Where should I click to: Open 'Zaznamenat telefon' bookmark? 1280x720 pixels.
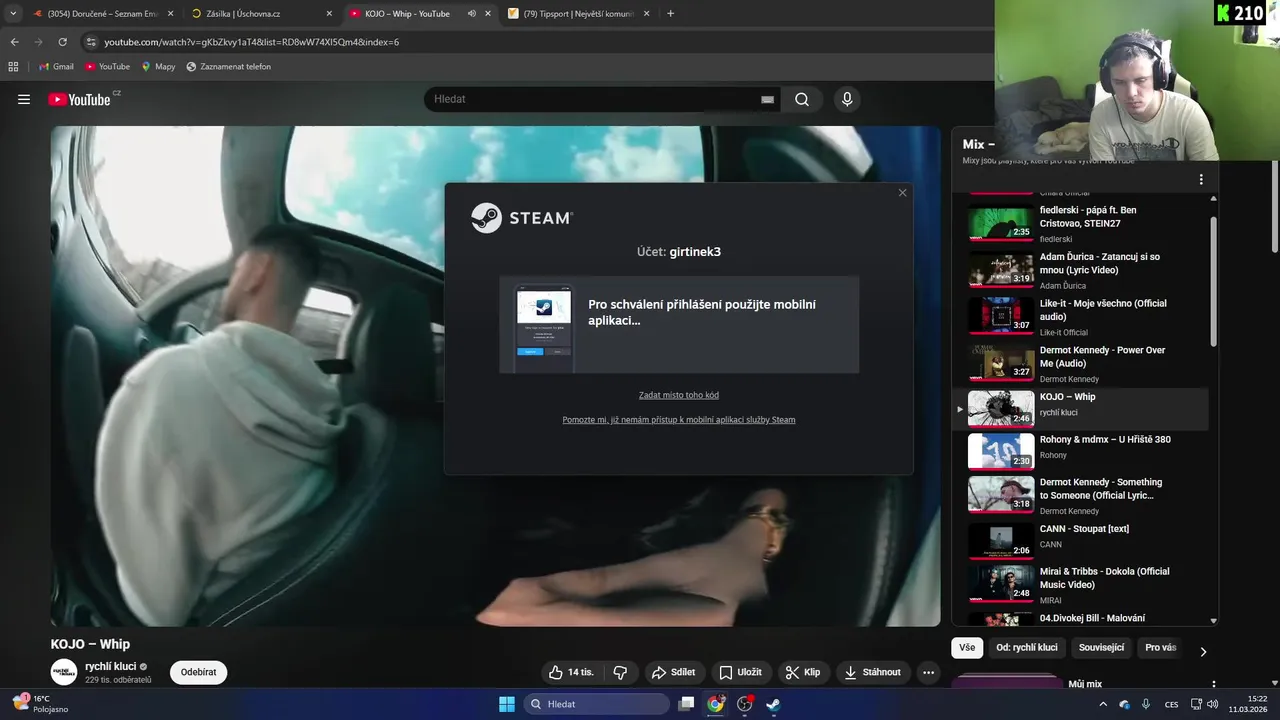tap(228, 67)
